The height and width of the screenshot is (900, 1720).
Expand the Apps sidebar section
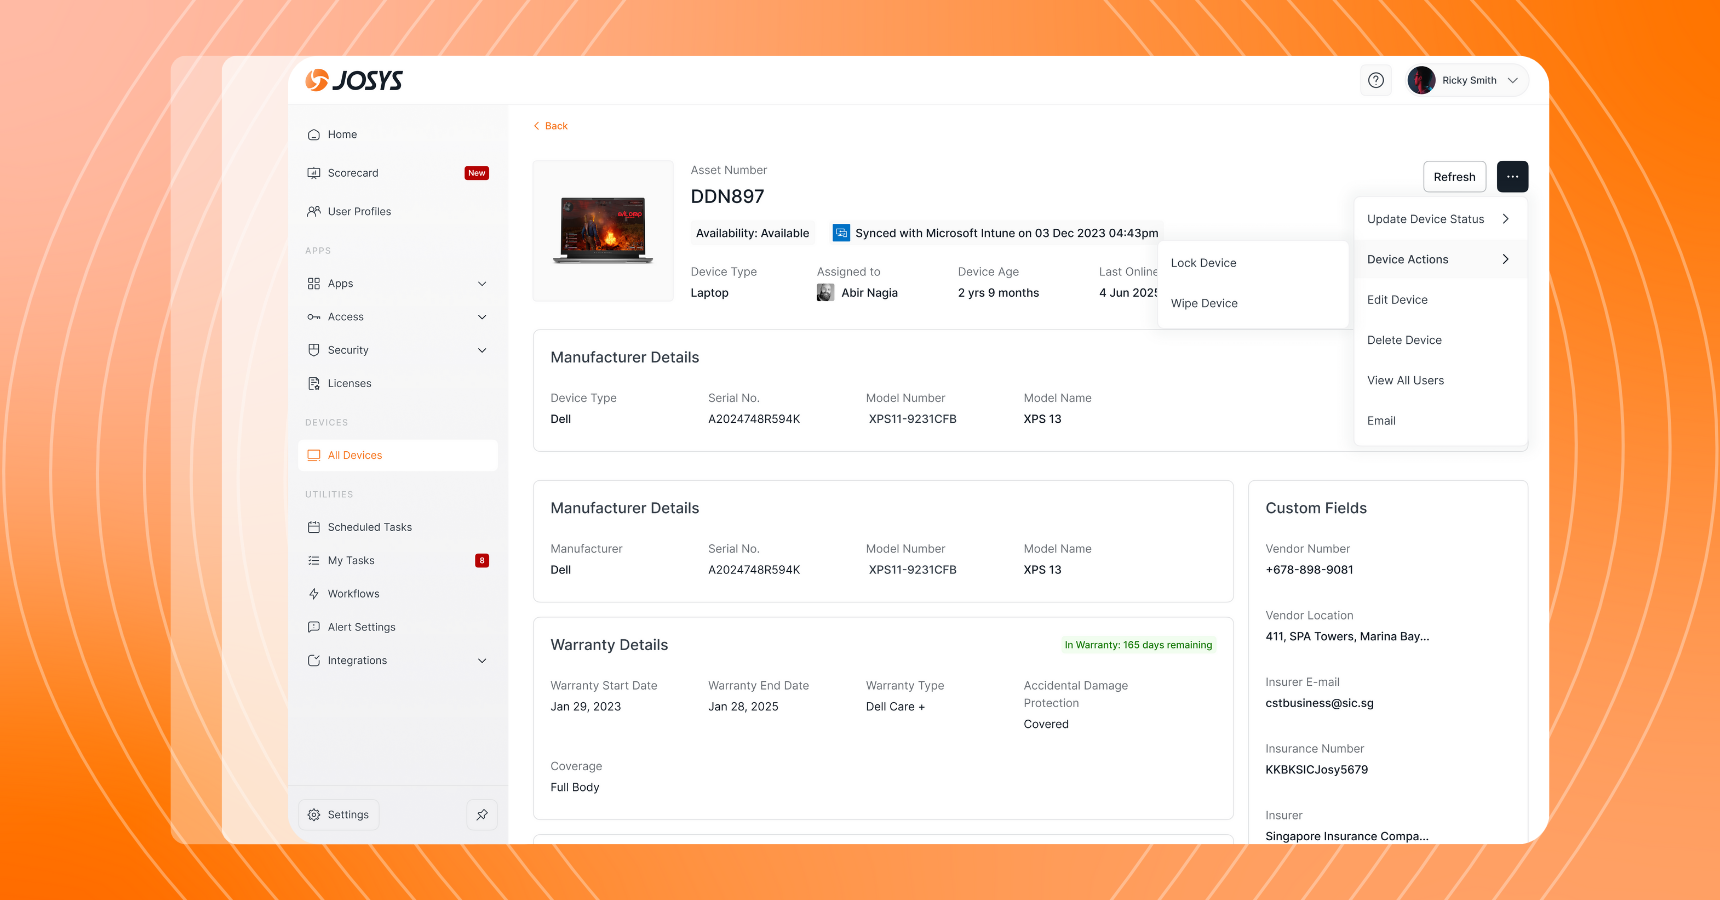tap(482, 284)
